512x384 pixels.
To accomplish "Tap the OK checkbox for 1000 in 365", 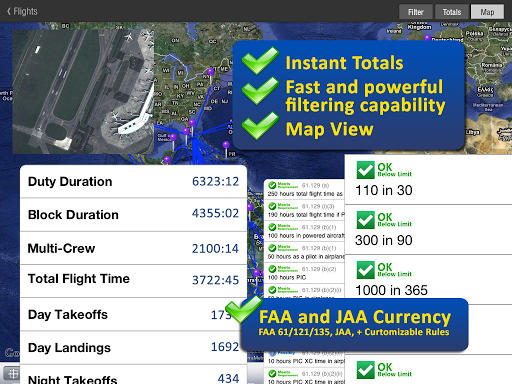I will point(365,270).
